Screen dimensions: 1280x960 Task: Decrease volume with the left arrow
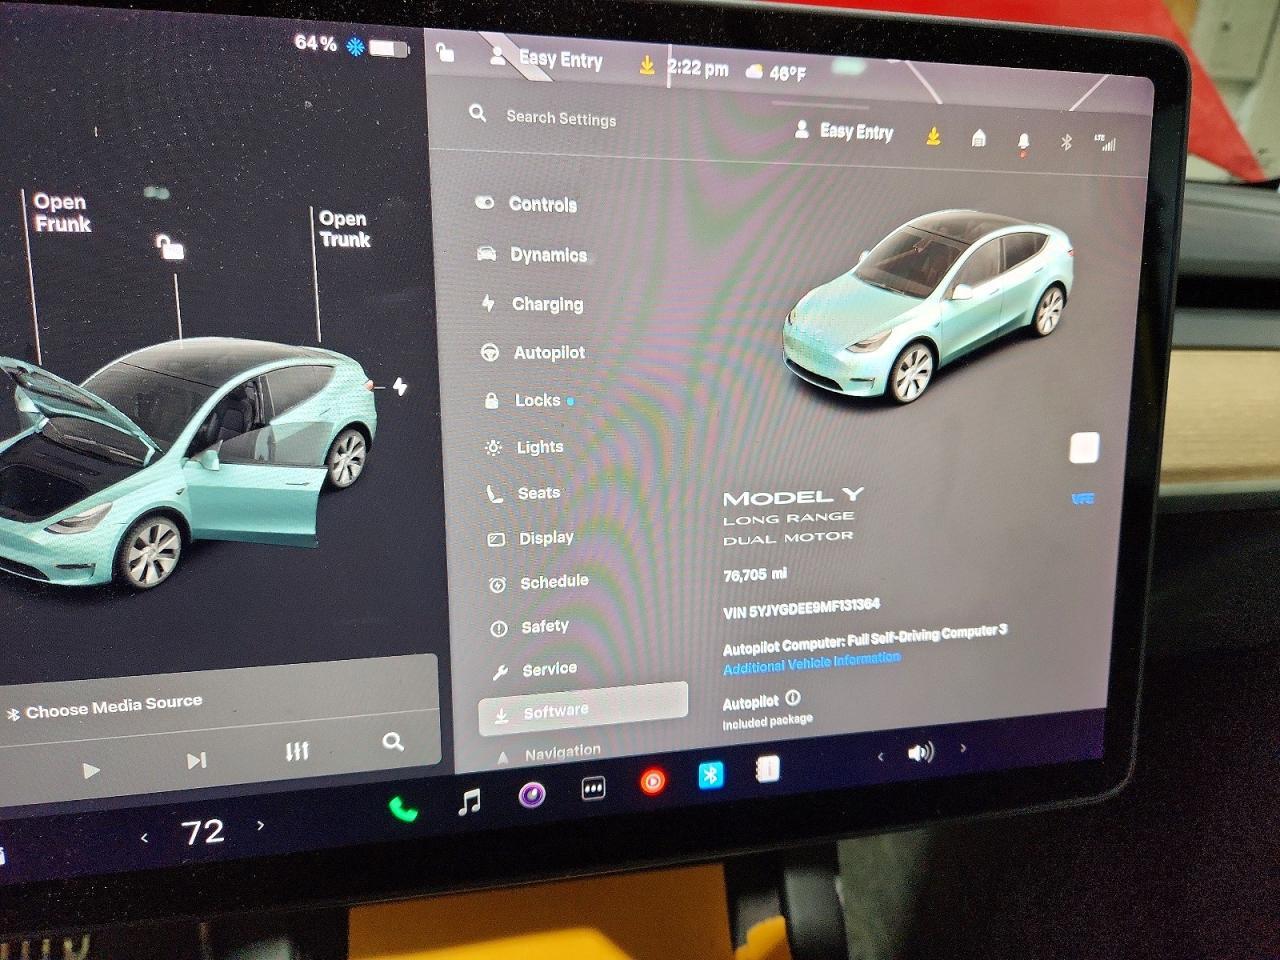(x=880, y=757)
